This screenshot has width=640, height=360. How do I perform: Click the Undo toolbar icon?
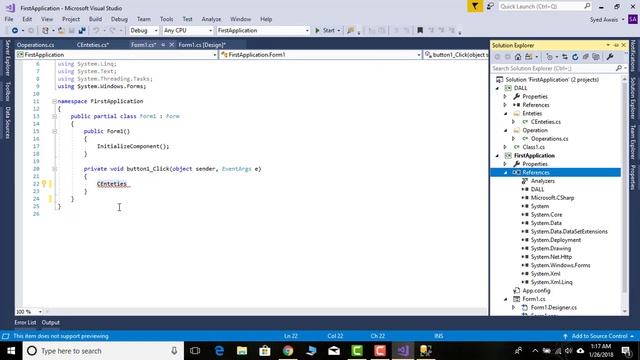(x=96, y=31)
